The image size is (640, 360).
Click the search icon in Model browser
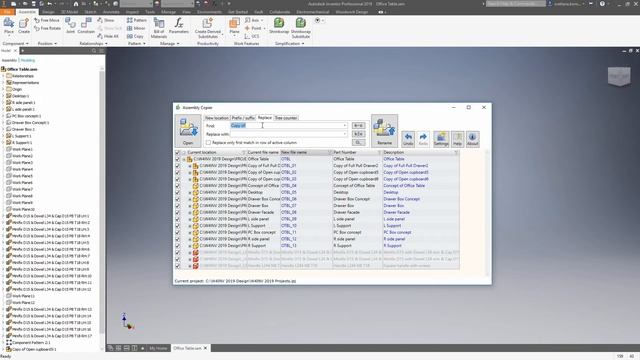[94, 51]
